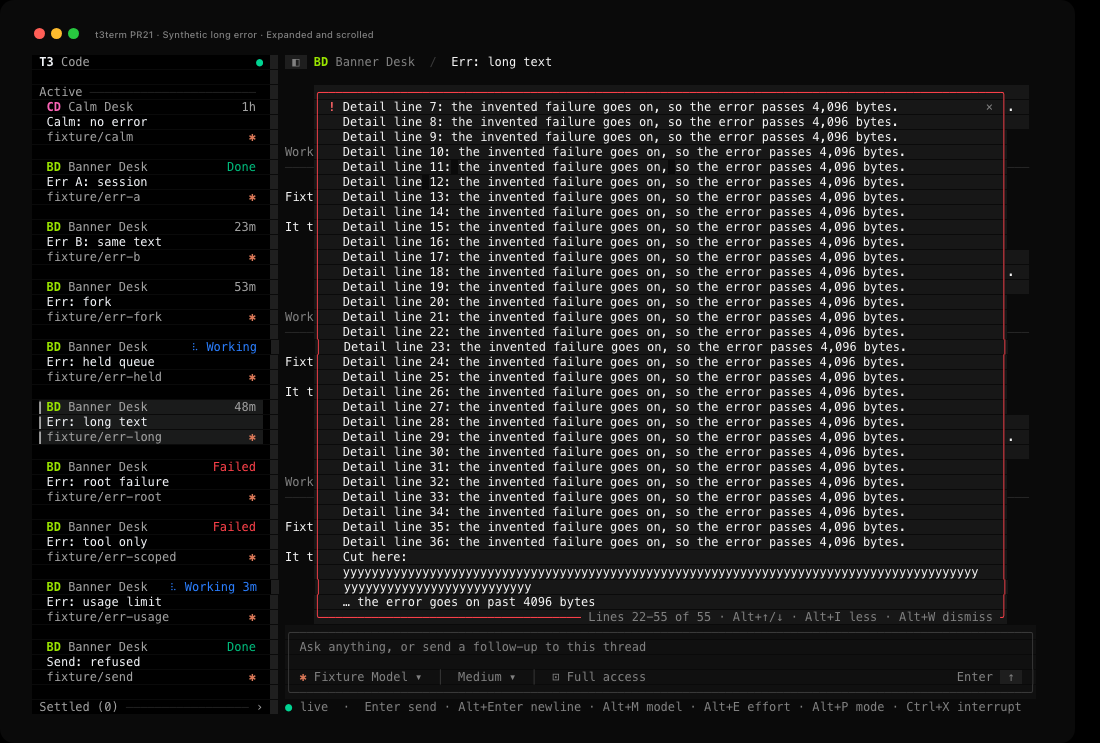Click the fixture/err-long branch name
Screen dimensions: 1100x743
pyautogui.click(x=104, y=437)
